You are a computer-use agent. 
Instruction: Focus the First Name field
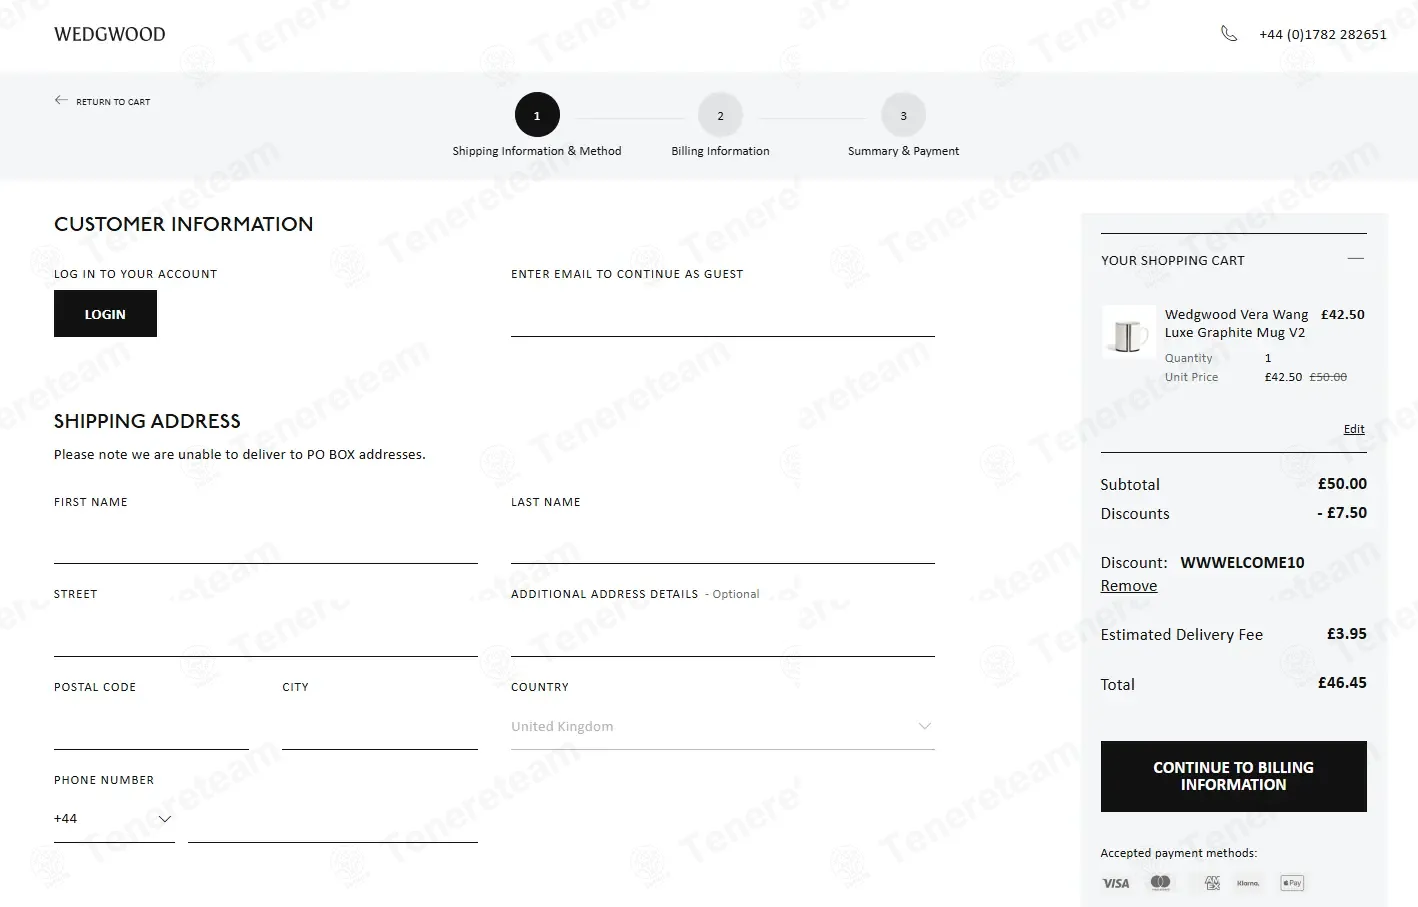click(x=266, y=544)
